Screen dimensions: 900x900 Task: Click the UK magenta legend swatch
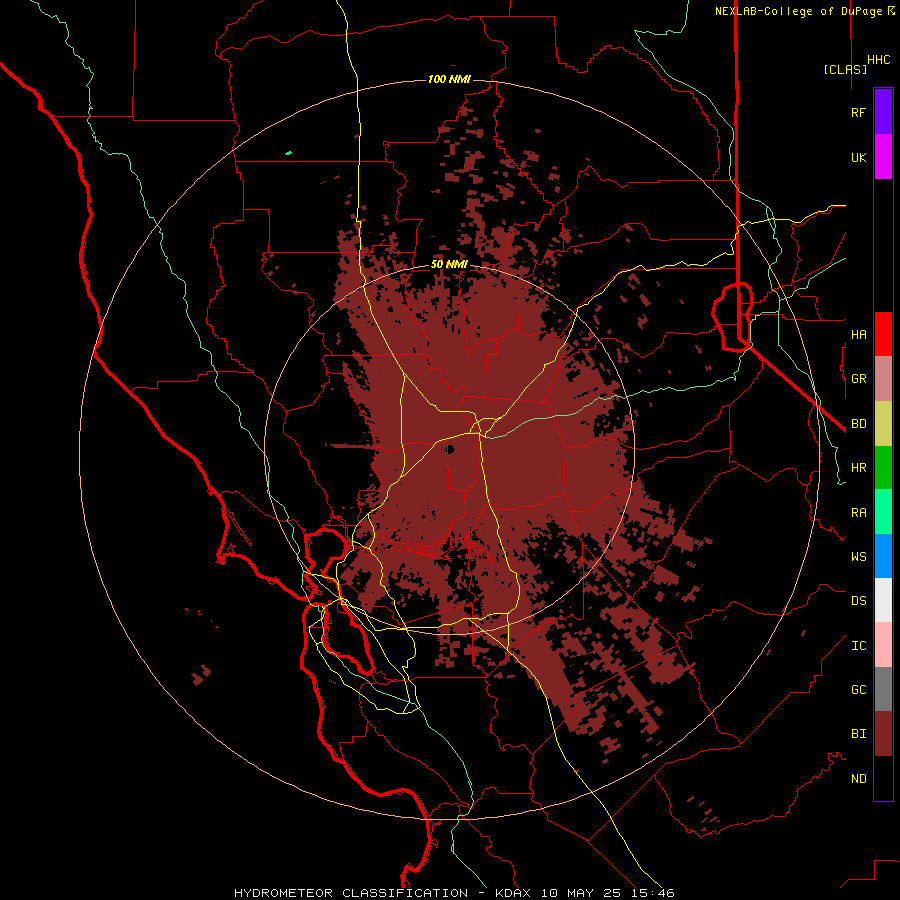pyautogui.click(x=883, y=157)
